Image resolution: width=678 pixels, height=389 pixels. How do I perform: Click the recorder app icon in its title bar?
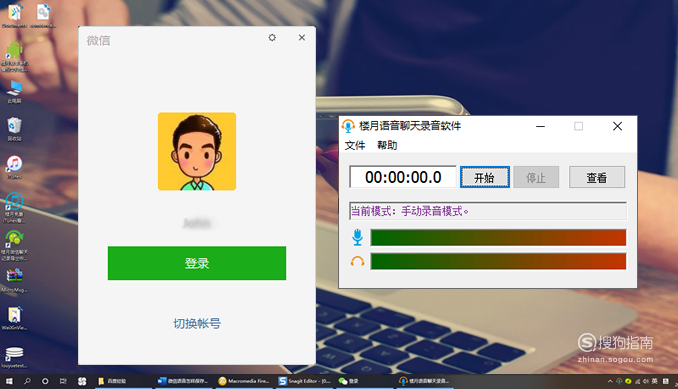(x=348, y=126)
